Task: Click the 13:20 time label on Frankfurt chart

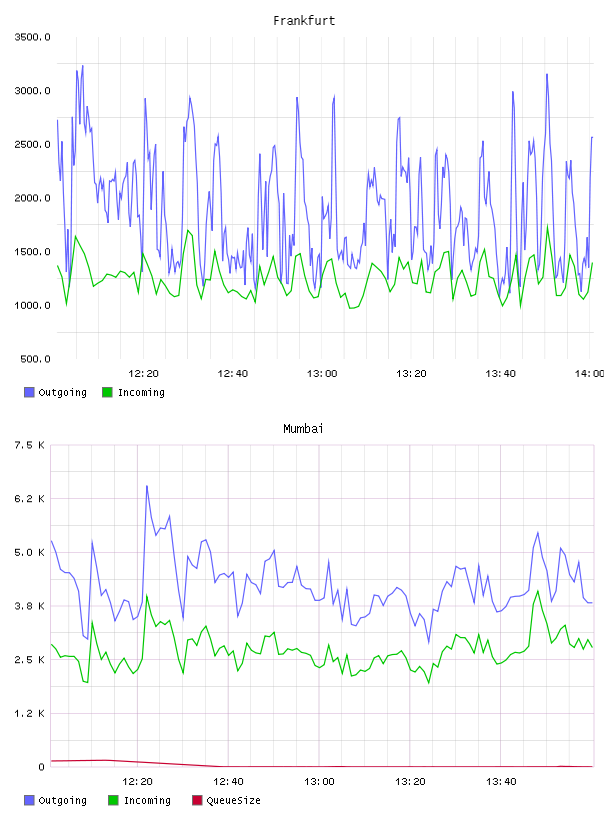Action: click(x=411, y=373)
